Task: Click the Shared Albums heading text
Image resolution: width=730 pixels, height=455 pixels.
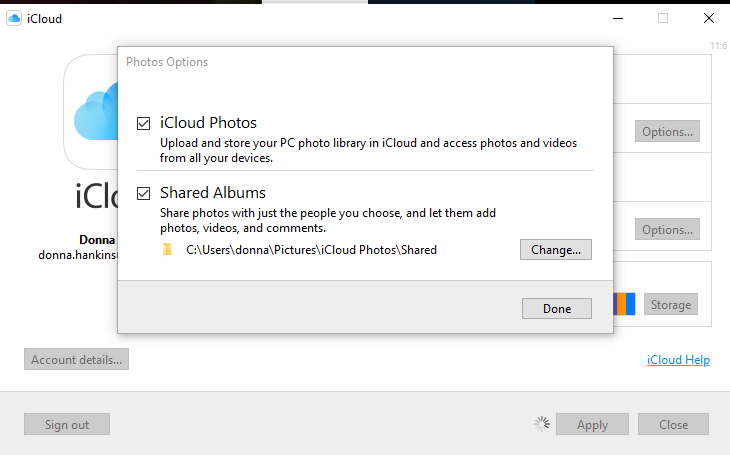Action: click(213, 192)
